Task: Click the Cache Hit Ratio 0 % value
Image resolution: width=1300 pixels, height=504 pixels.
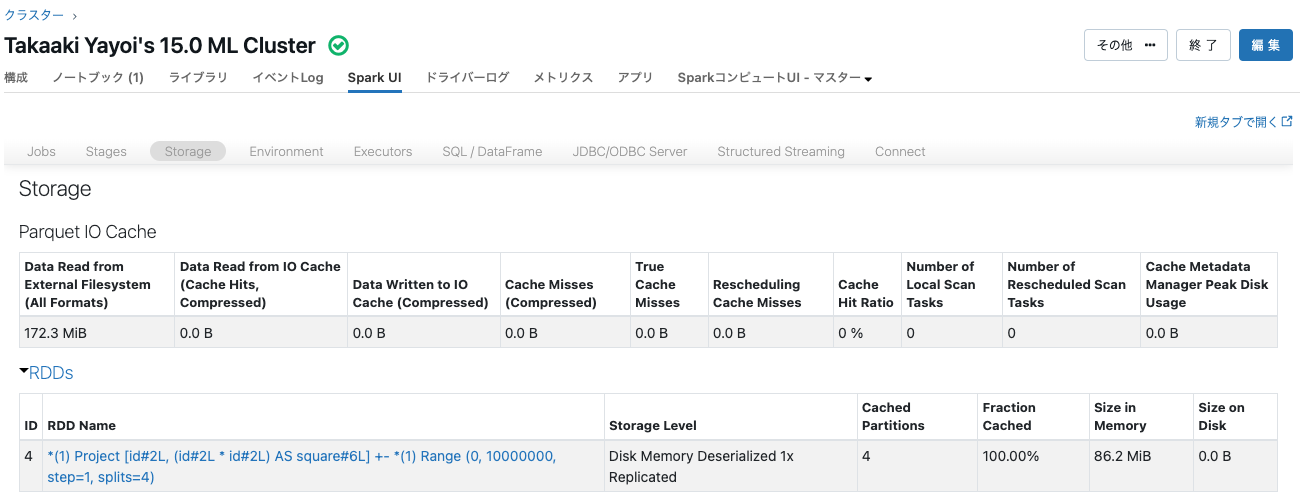Action: click(x=850, y=333)
